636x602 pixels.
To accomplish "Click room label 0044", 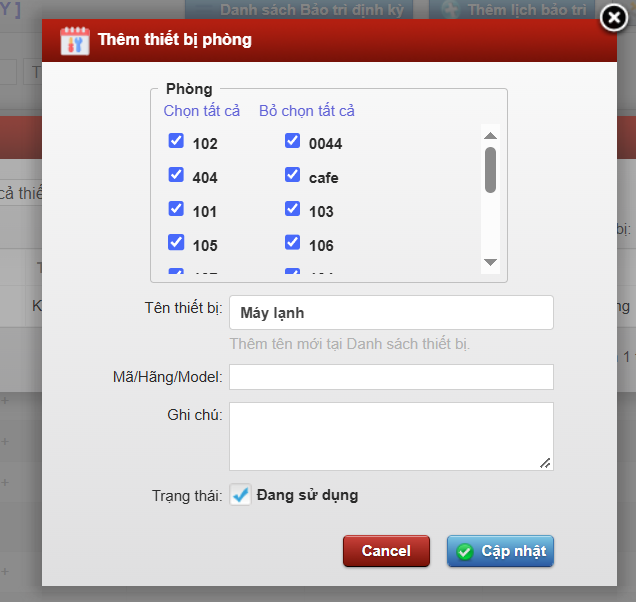I will (x=325, y=144).
